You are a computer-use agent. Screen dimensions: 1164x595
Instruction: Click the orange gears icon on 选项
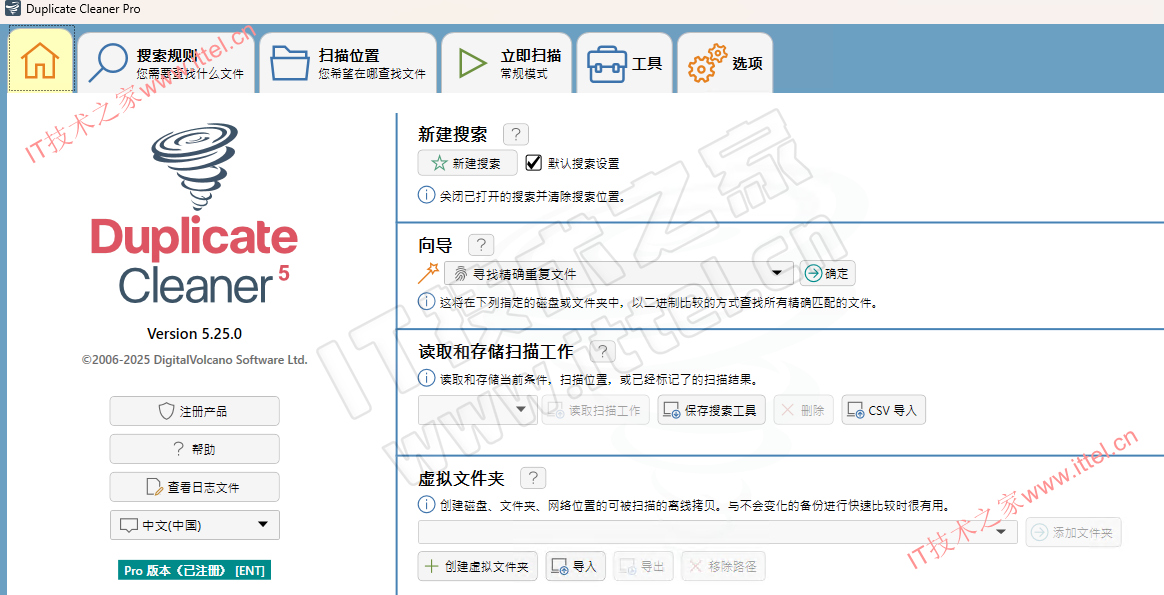click(707, 62)
